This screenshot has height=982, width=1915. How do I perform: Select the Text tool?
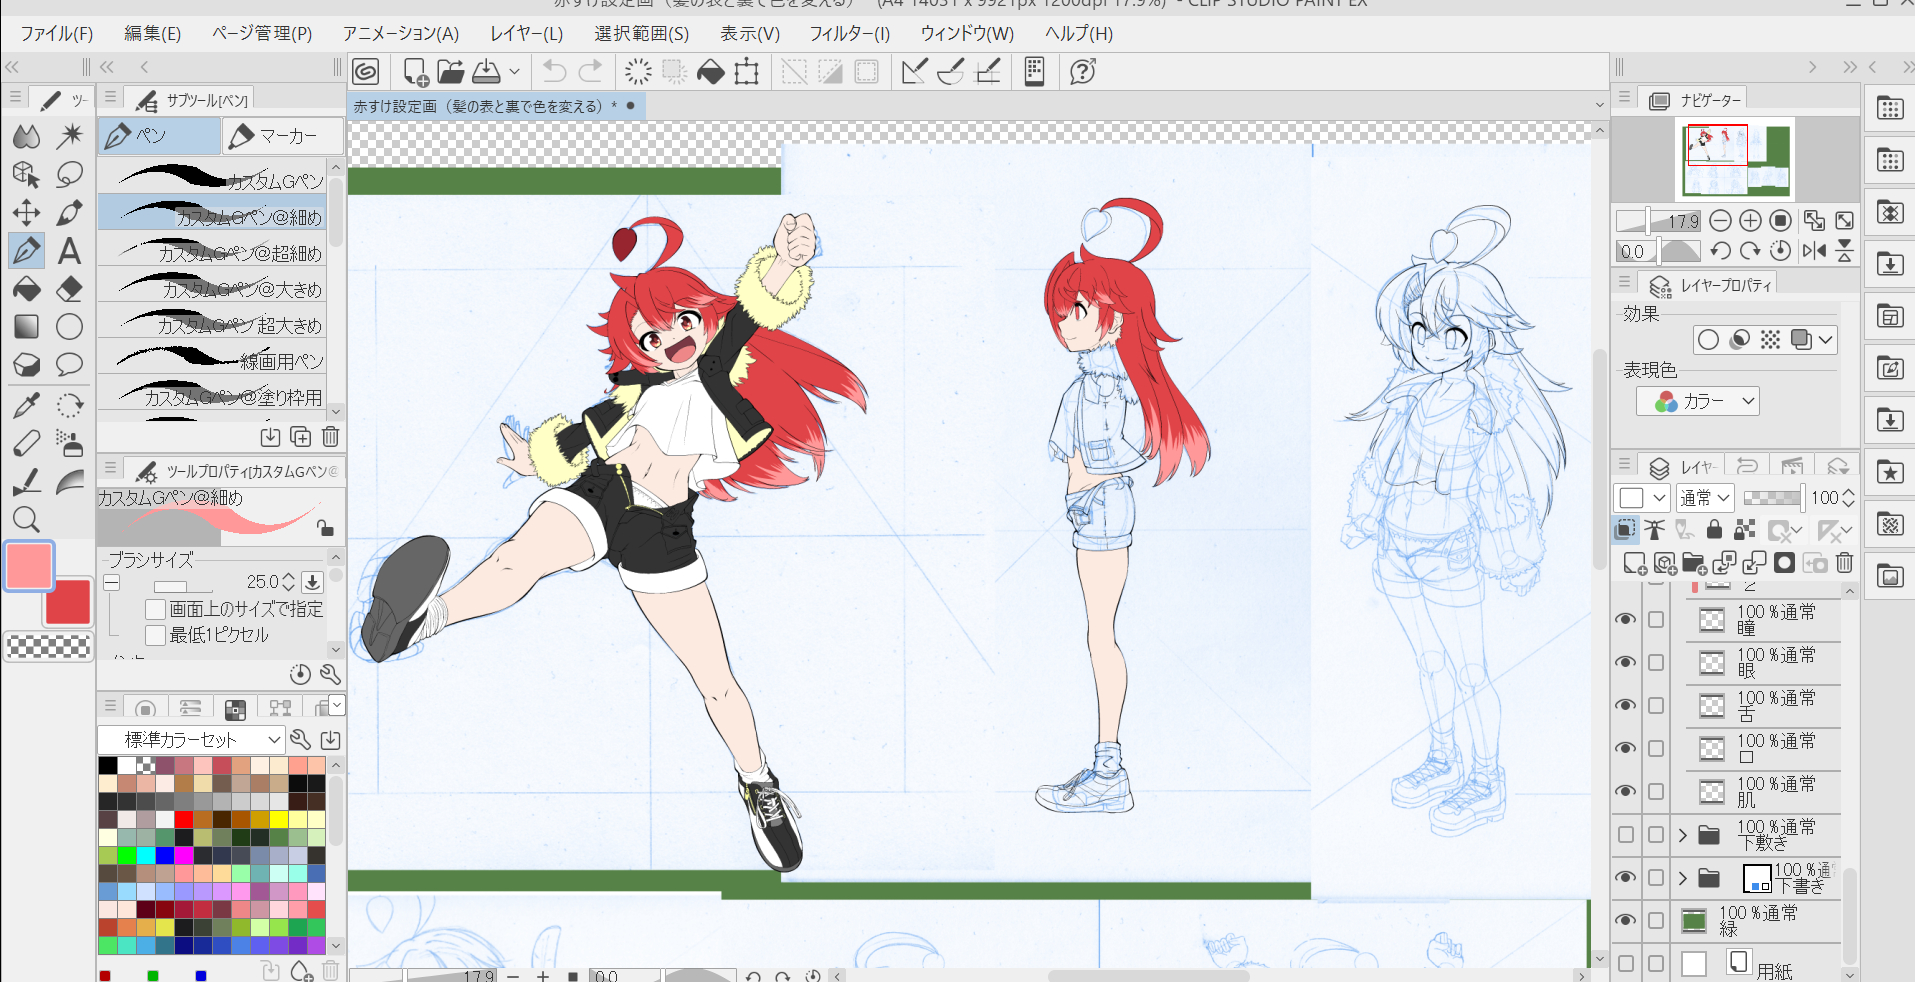click(x=69, y=251)
